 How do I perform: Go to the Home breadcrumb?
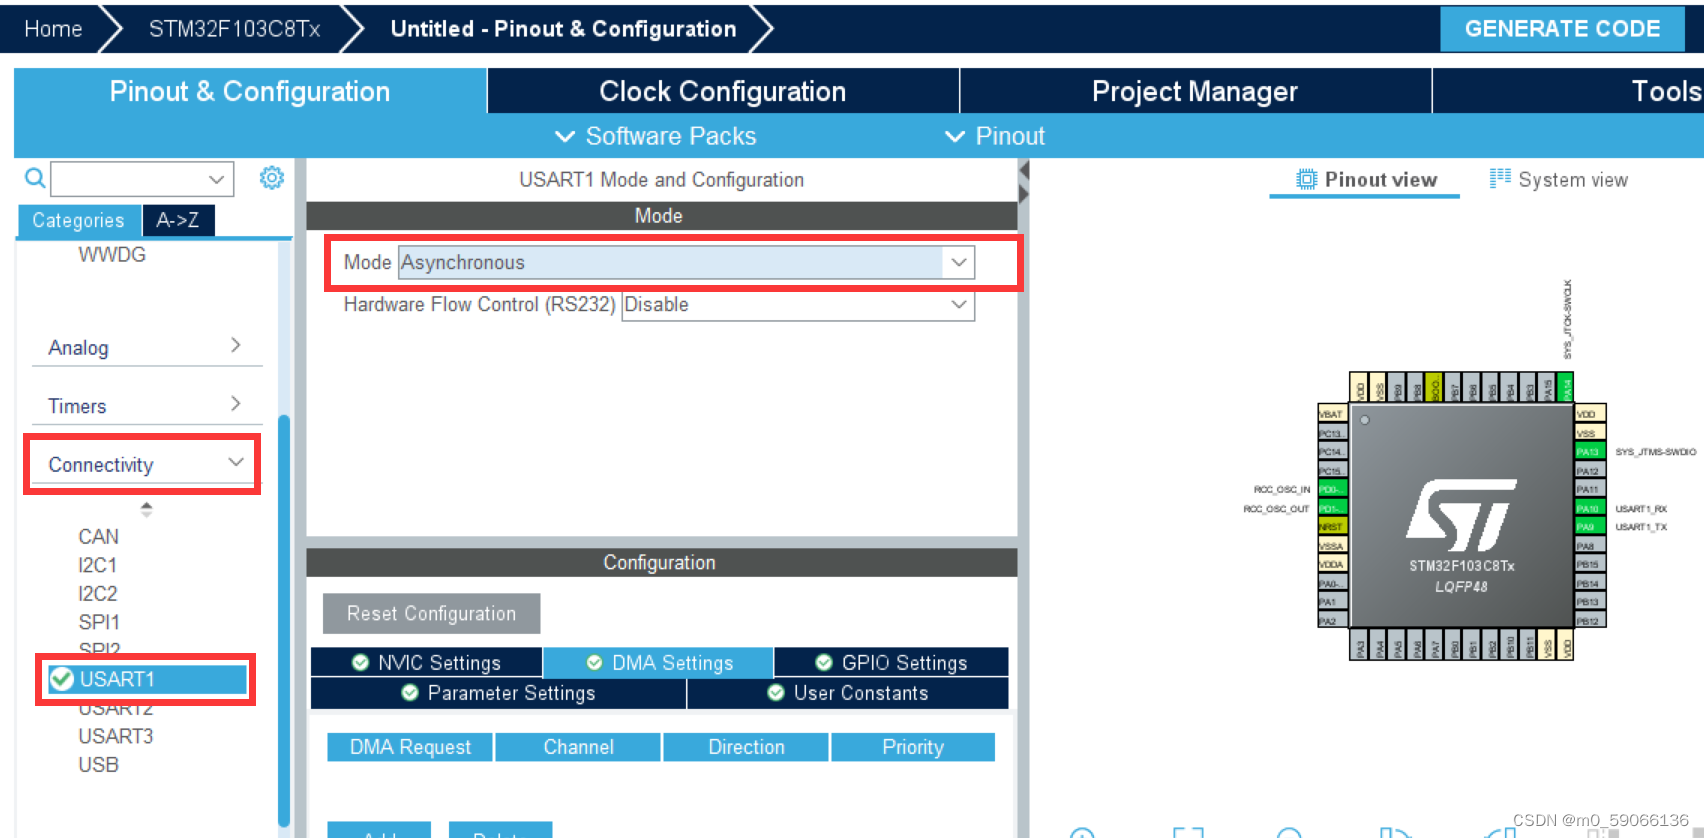(x=53, y=29)
